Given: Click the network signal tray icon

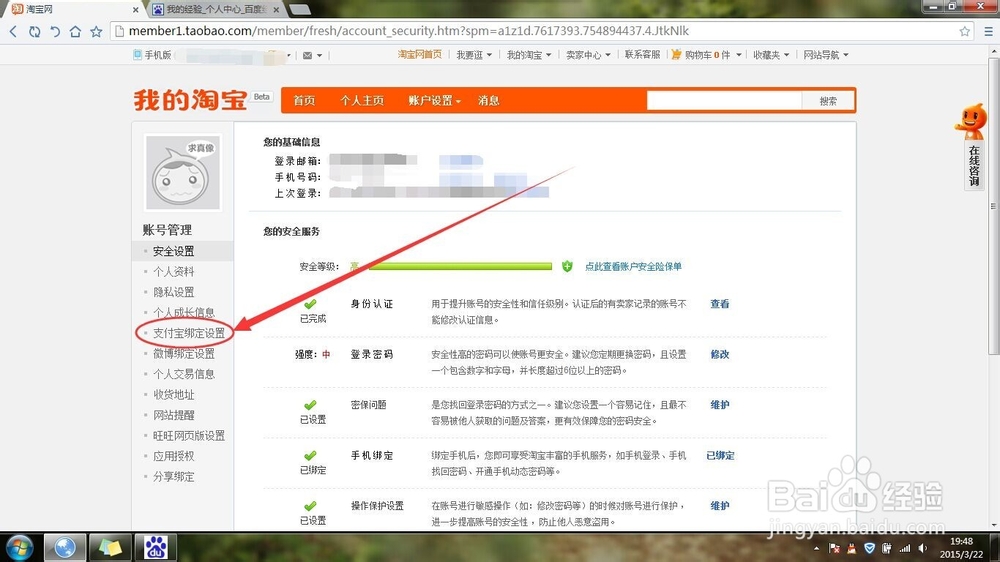Looking at the screenshot, I should [x=905, y=548].
